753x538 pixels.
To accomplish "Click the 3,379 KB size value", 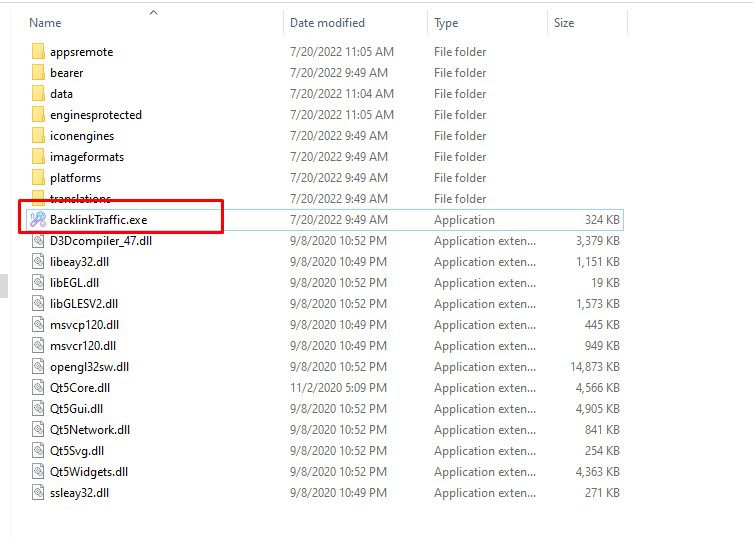I will coord(598,241).
